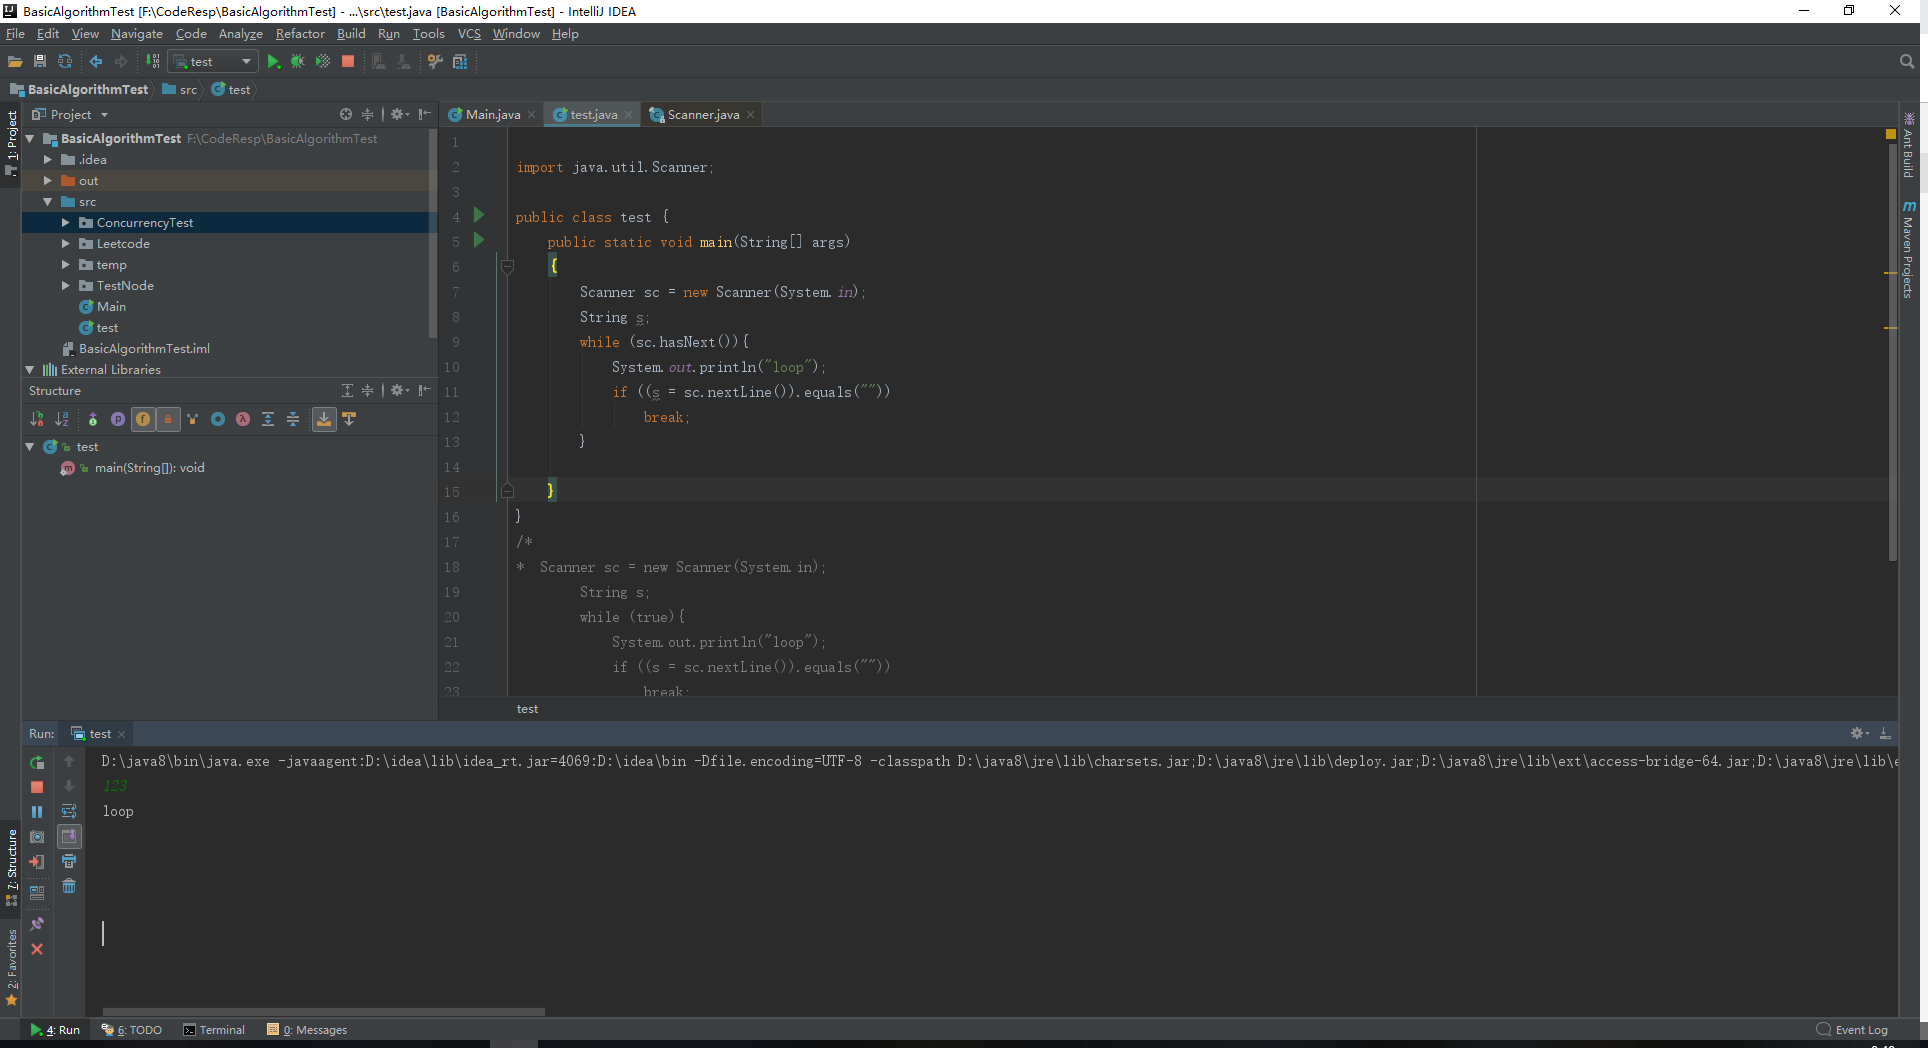The height and width of the screenshot is (1048, 1928).
Task: Open the Refactor menu
Action: 300,33
